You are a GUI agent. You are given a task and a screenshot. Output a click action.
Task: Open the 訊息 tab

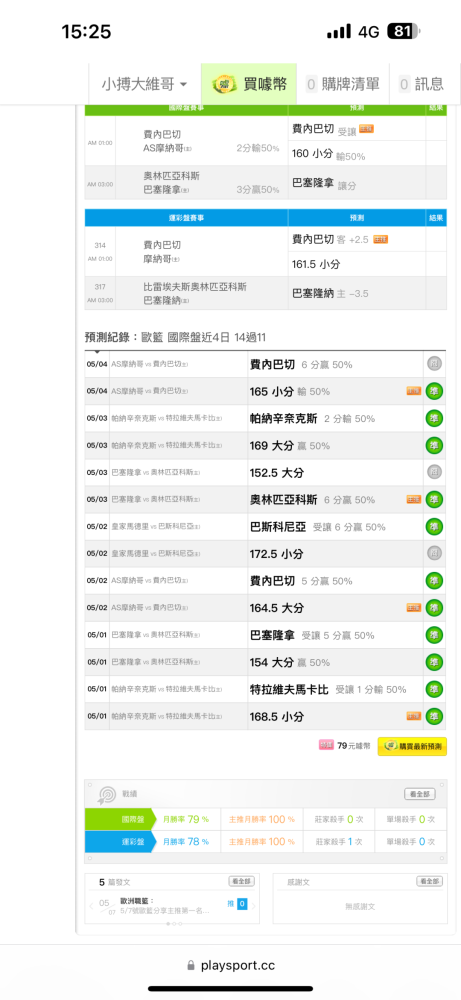421,84
